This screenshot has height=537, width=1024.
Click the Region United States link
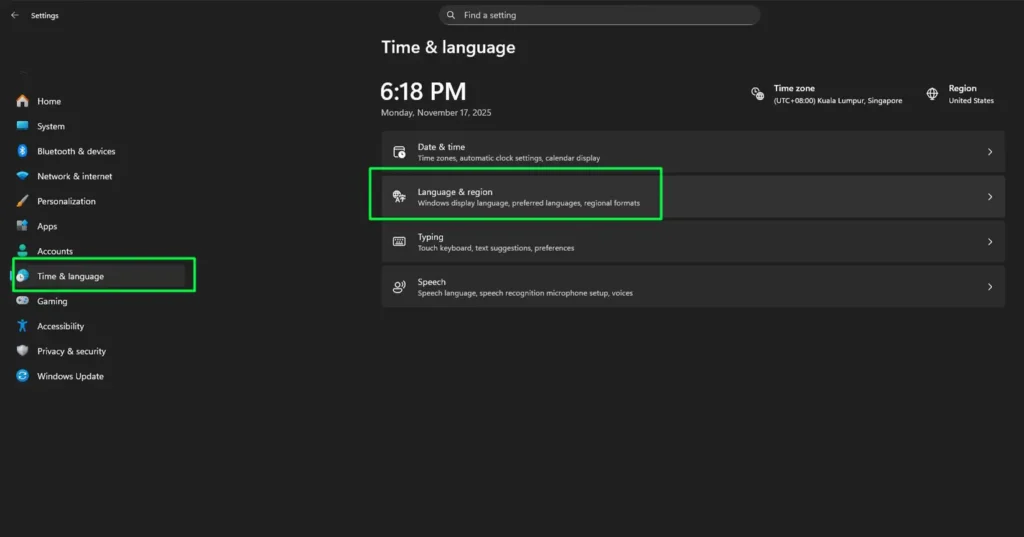pyautogui.click(x=971, y=101)
